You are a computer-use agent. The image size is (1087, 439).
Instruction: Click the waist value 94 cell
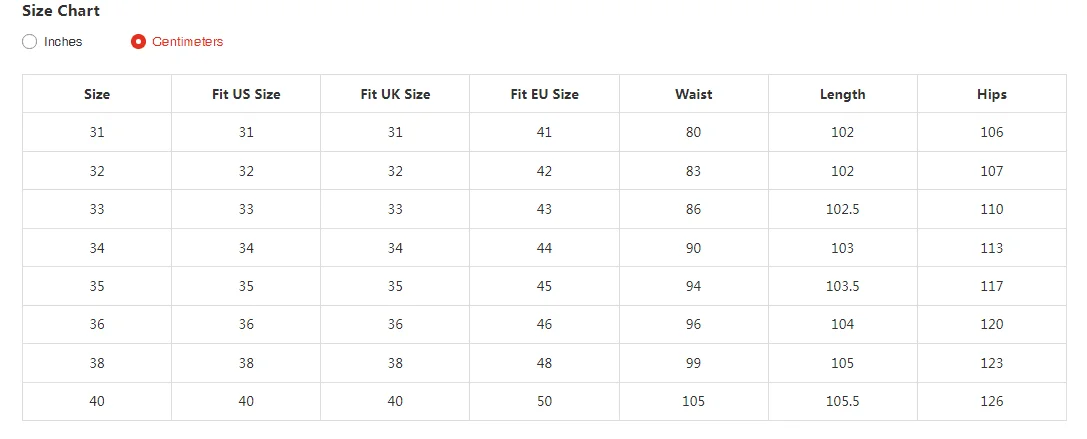pos(693,286)
